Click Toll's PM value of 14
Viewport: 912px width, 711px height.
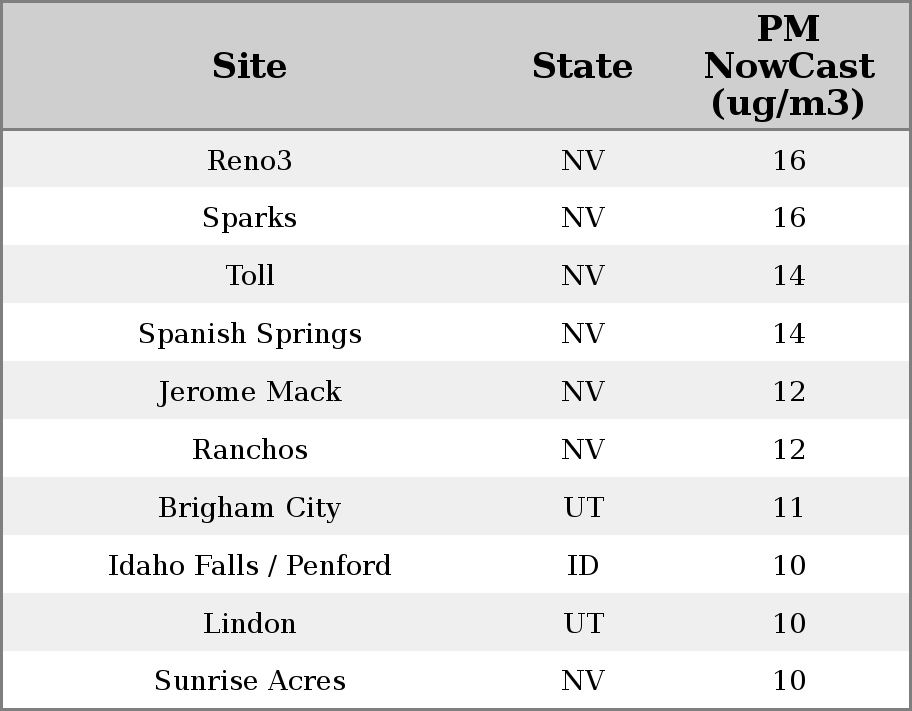pyautogui.click(x=789, y=276)
